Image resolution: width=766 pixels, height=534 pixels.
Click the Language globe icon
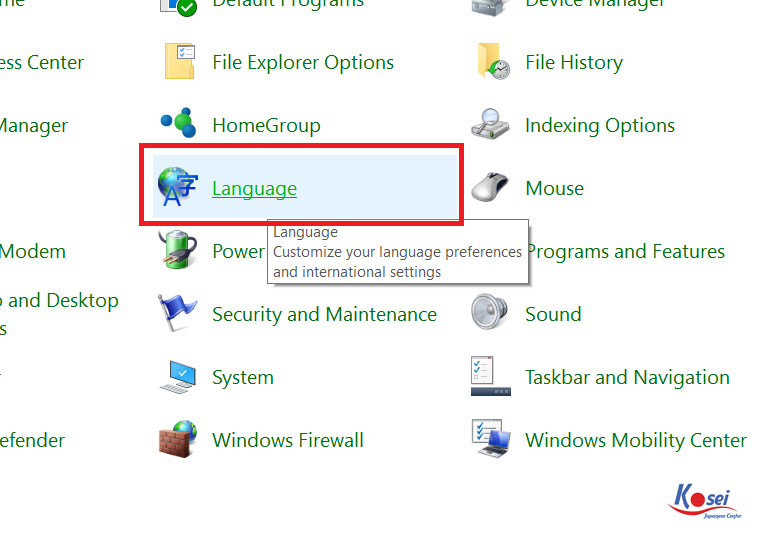(x=177, y=187)
